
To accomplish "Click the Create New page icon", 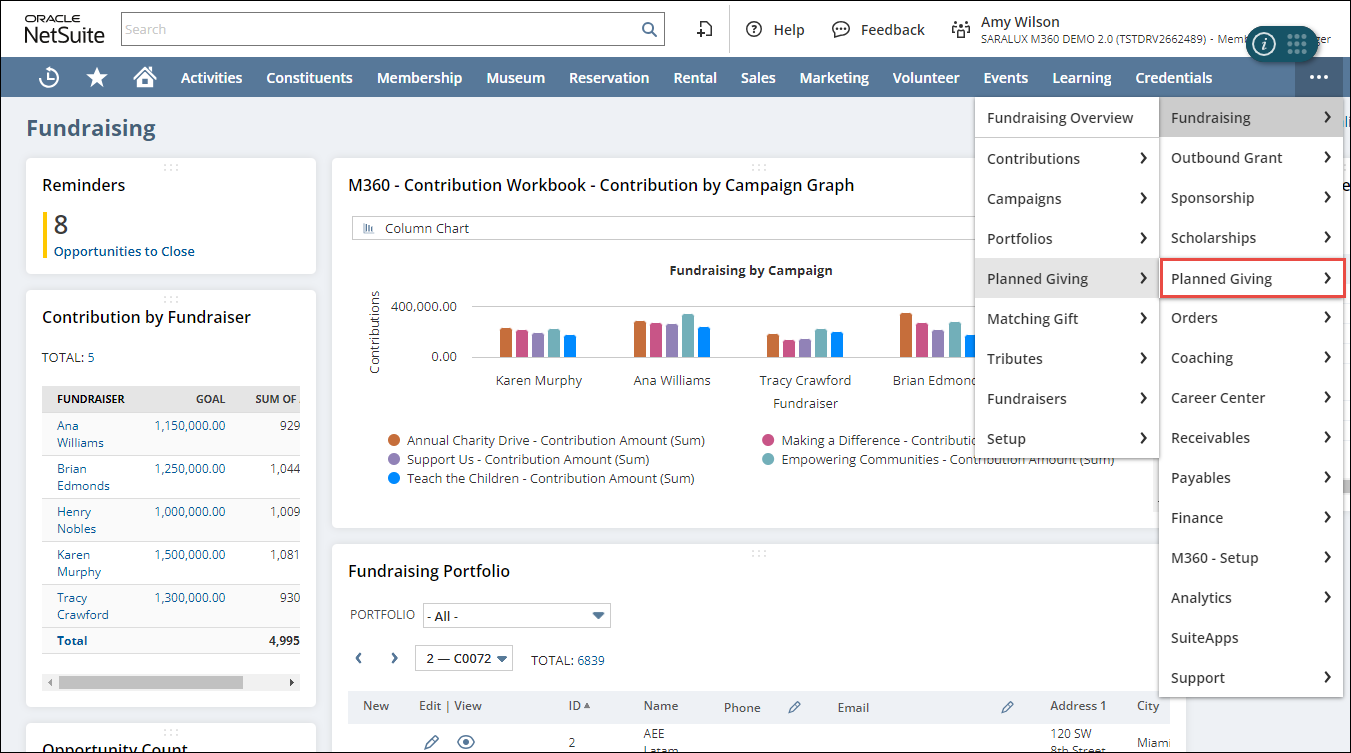I will tap(705, 30).
